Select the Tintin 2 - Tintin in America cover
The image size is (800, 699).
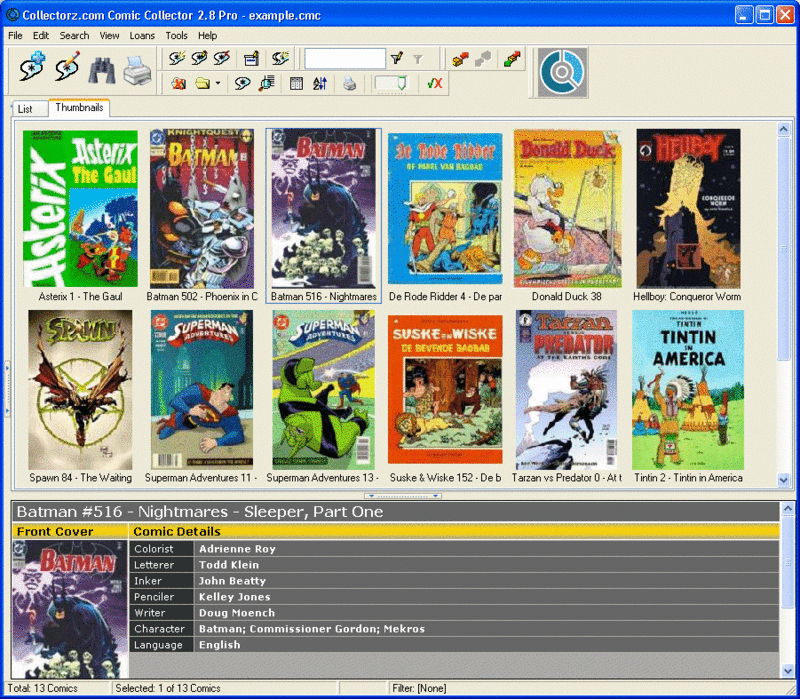[688, 390]
